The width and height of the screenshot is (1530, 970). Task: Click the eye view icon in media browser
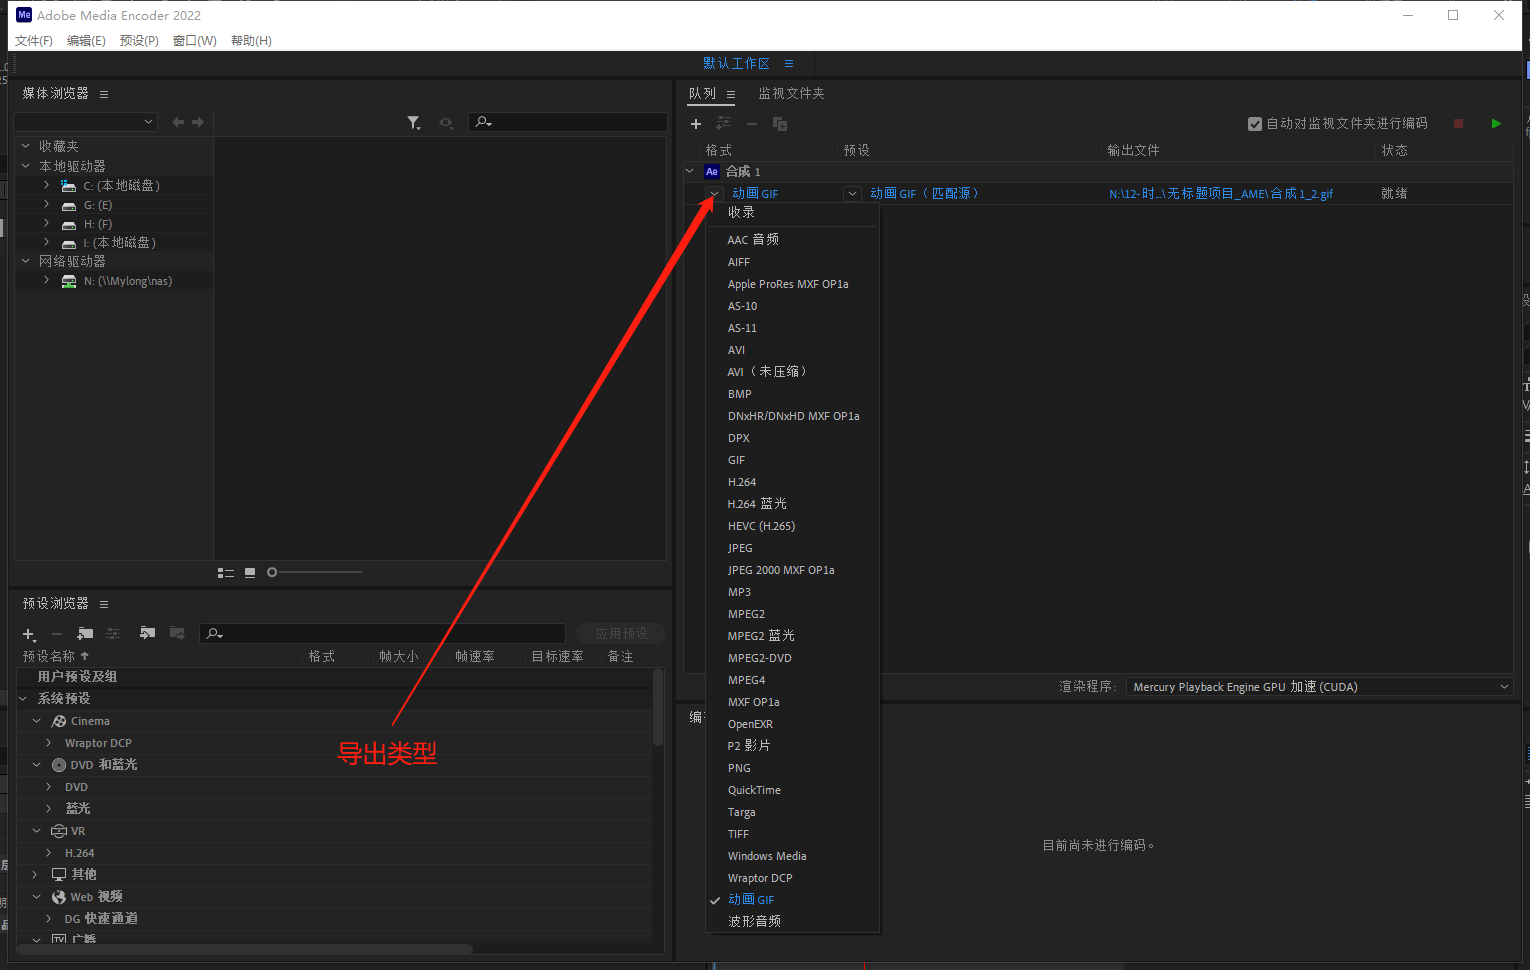(446, 122)
